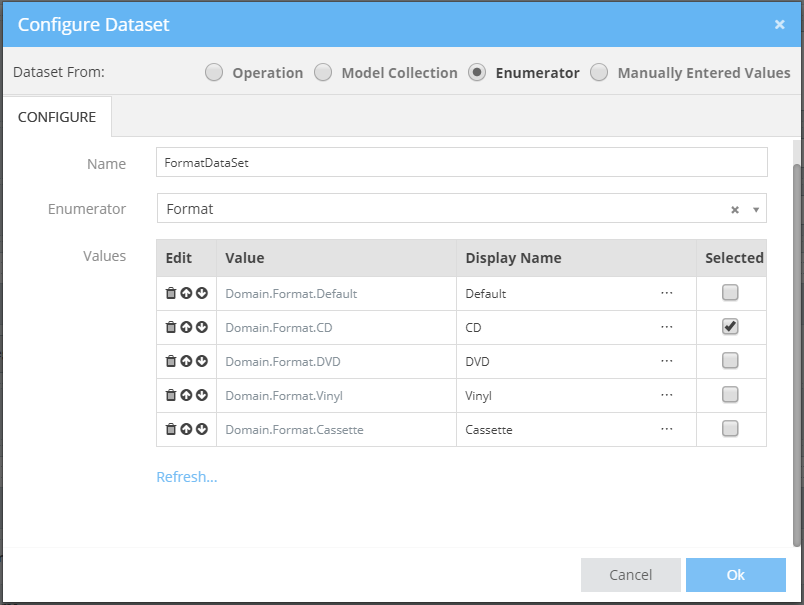Open the Enumerator dropdown list
The height and width of the screenshot is (605, 804).
click(x=757, y=208)
